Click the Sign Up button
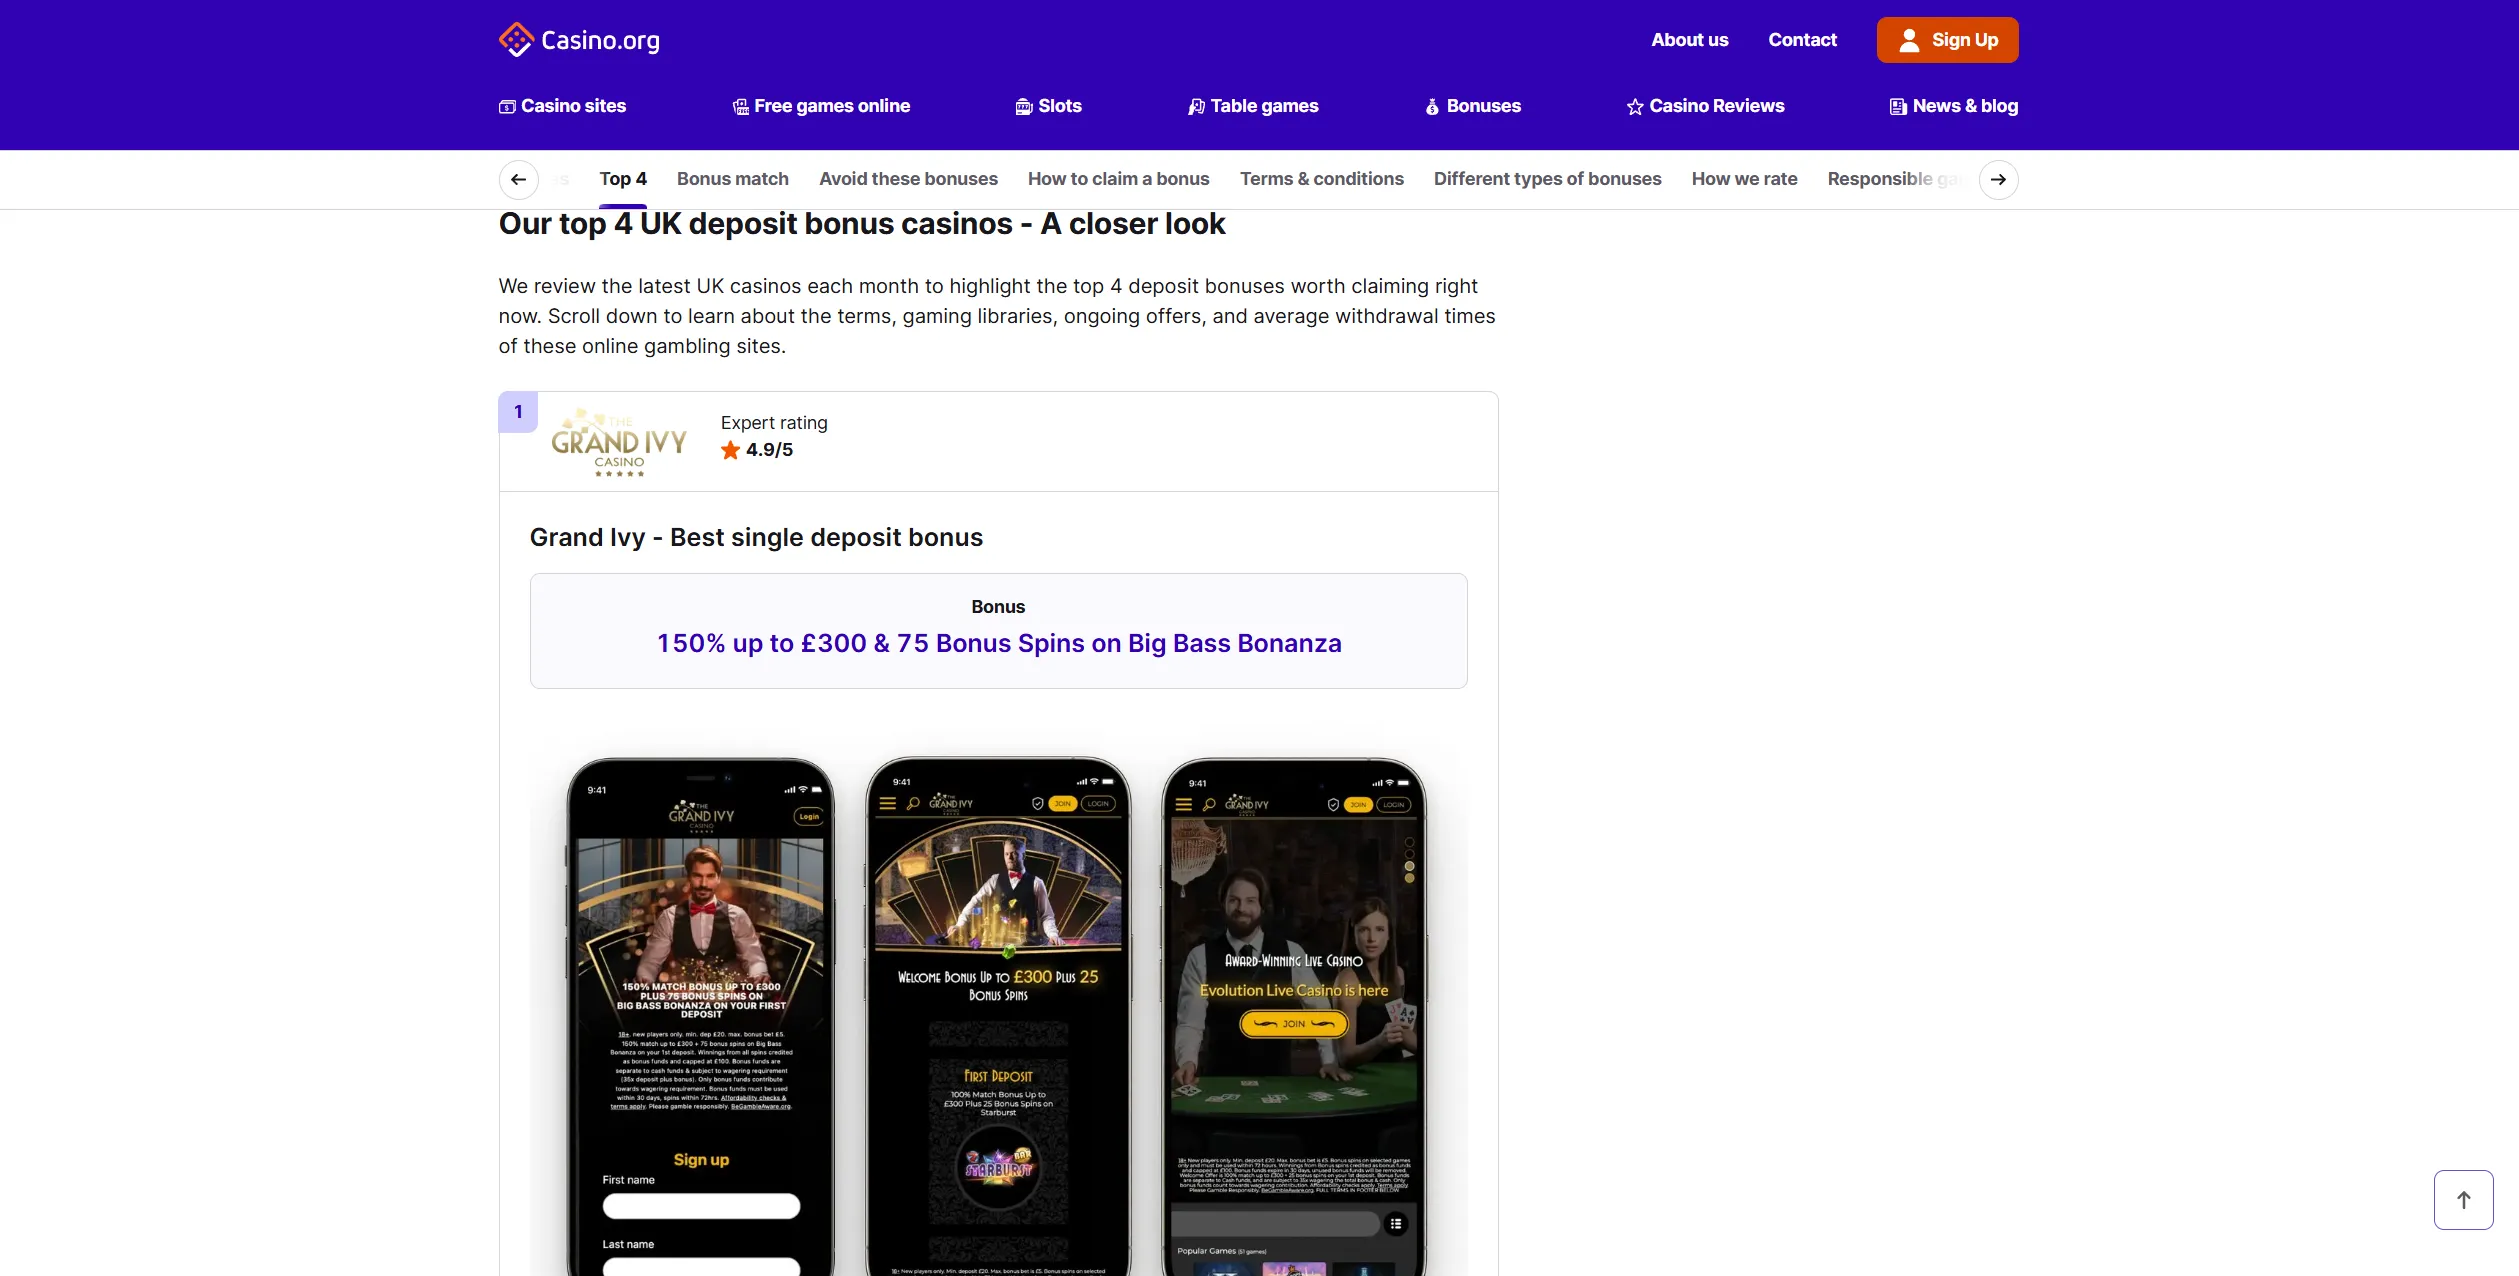 pos(1947,40)
